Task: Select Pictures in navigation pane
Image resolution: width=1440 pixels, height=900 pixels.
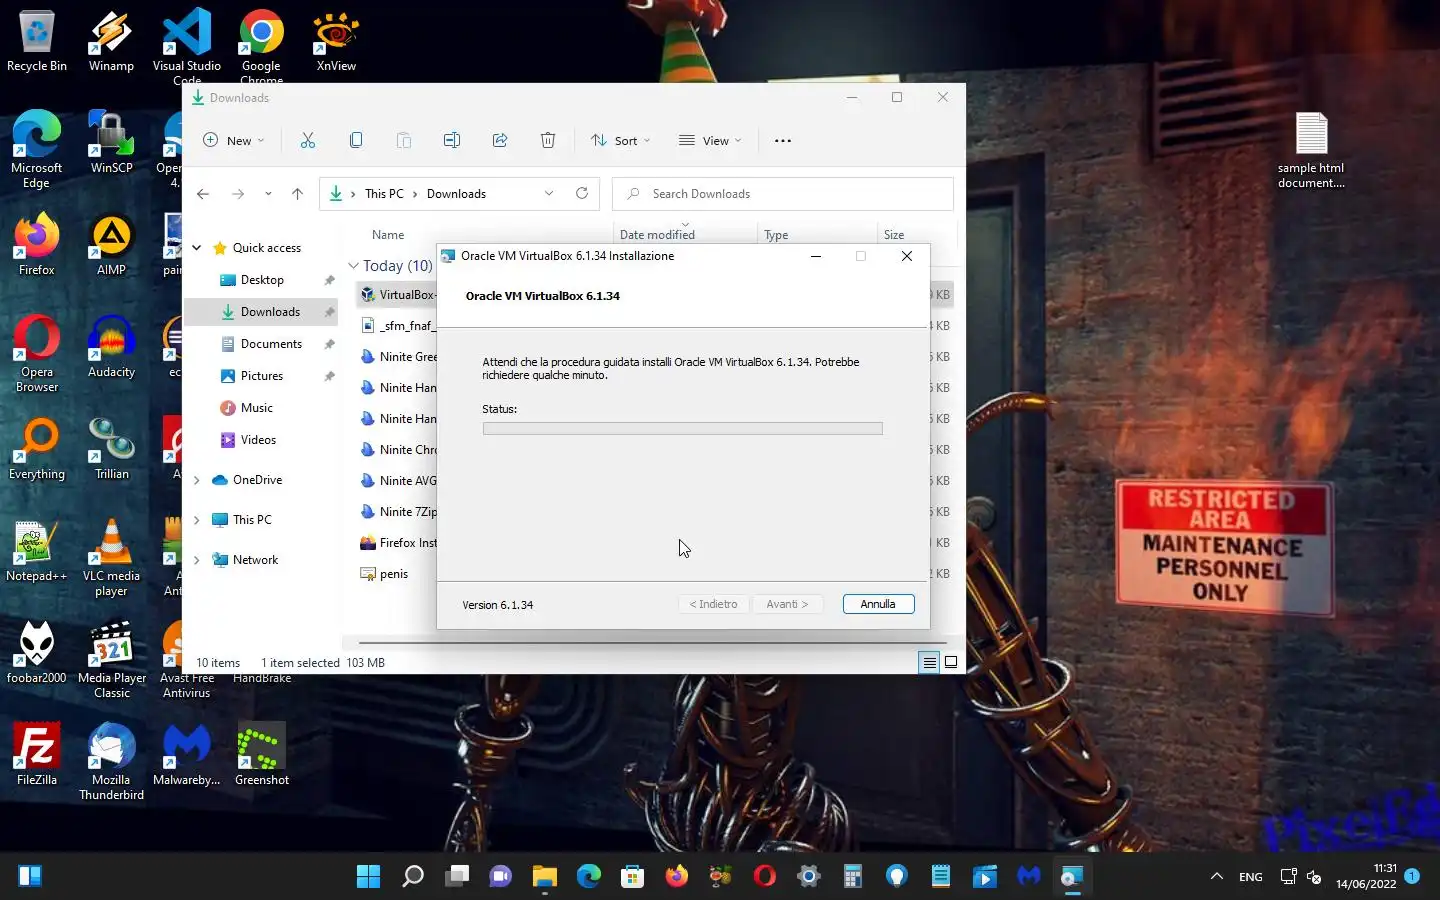Action: click(x=262, y=376)
